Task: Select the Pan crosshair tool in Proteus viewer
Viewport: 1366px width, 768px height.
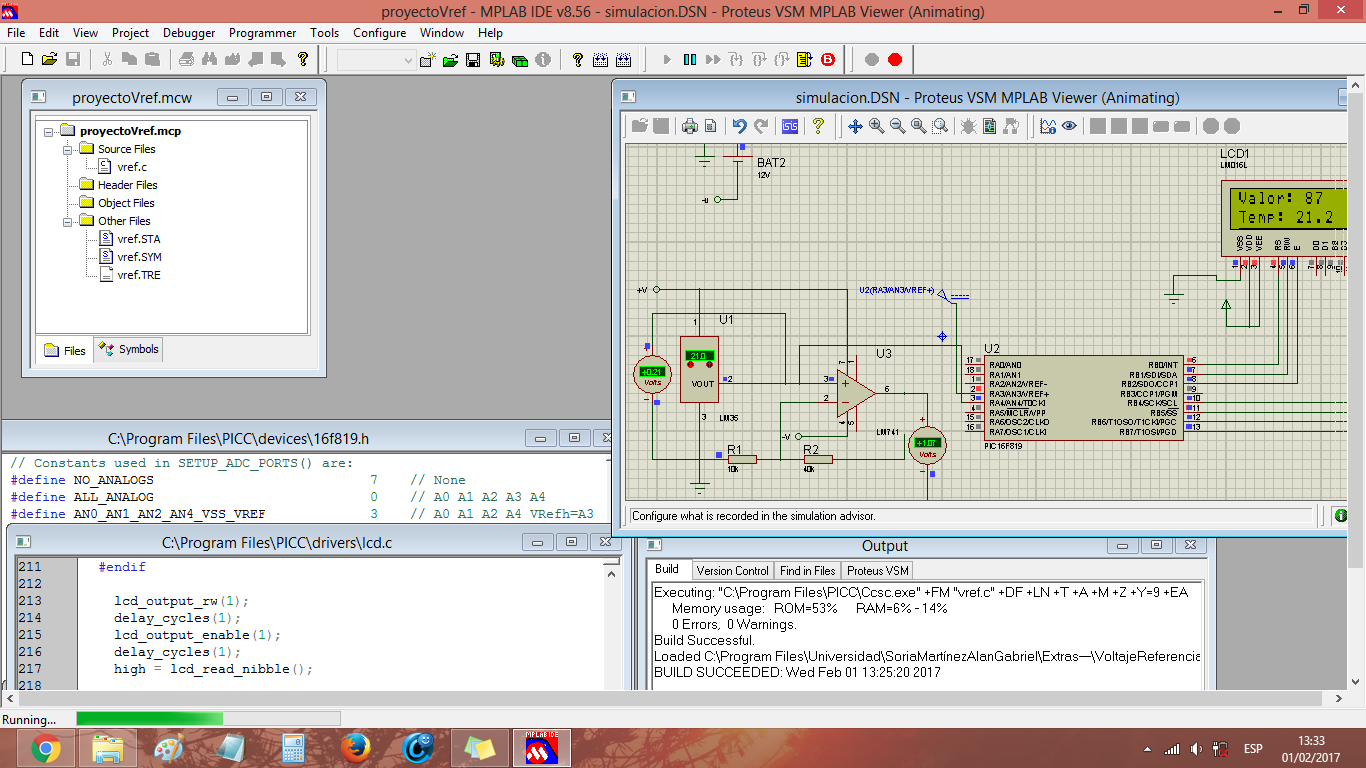Action: (x=855, y=126)
